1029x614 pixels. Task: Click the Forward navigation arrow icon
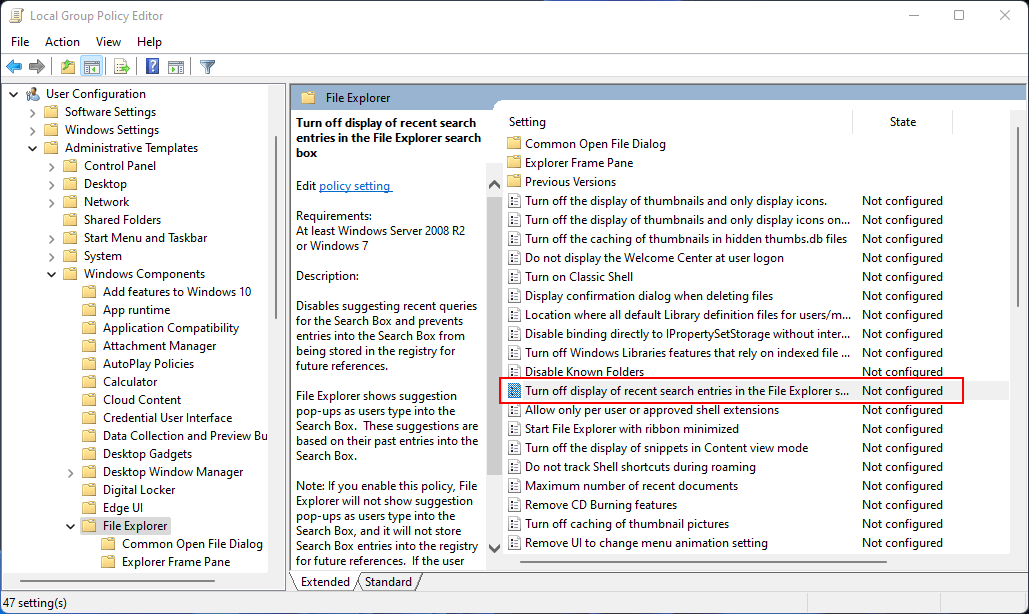tap(37, 66)
